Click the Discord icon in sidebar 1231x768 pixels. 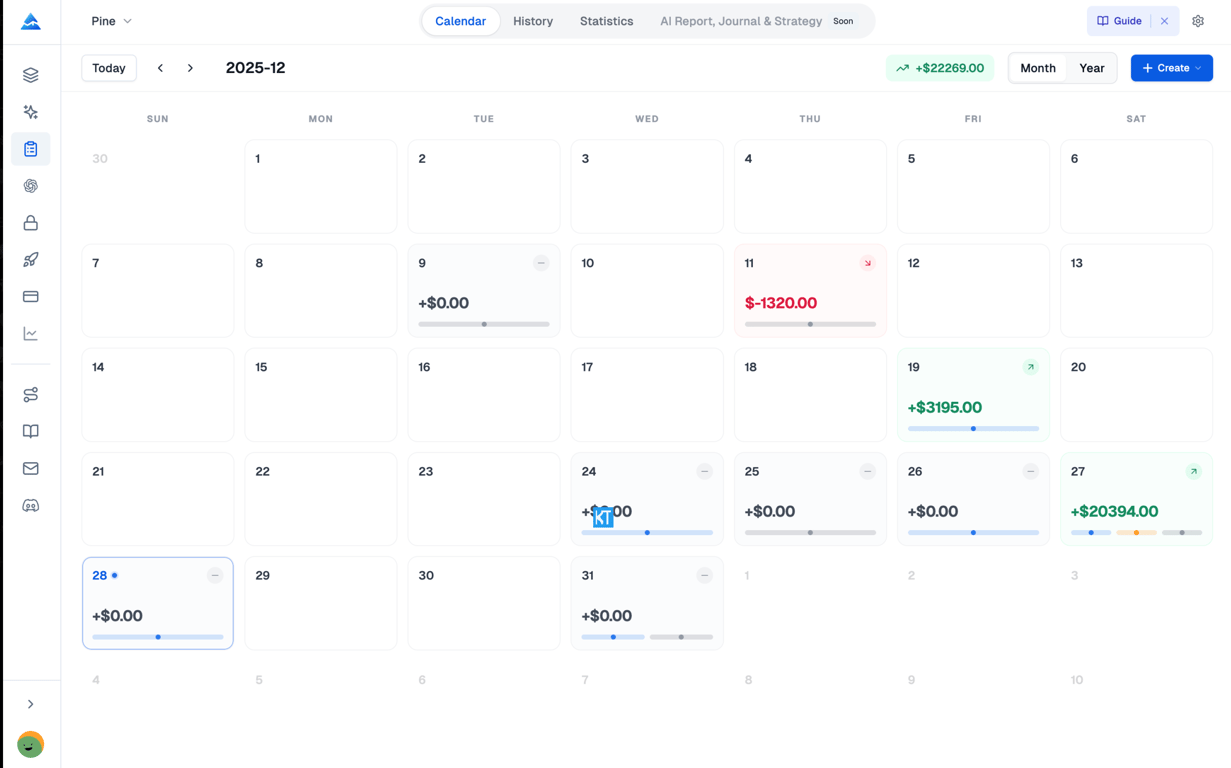tap(31, 506)
